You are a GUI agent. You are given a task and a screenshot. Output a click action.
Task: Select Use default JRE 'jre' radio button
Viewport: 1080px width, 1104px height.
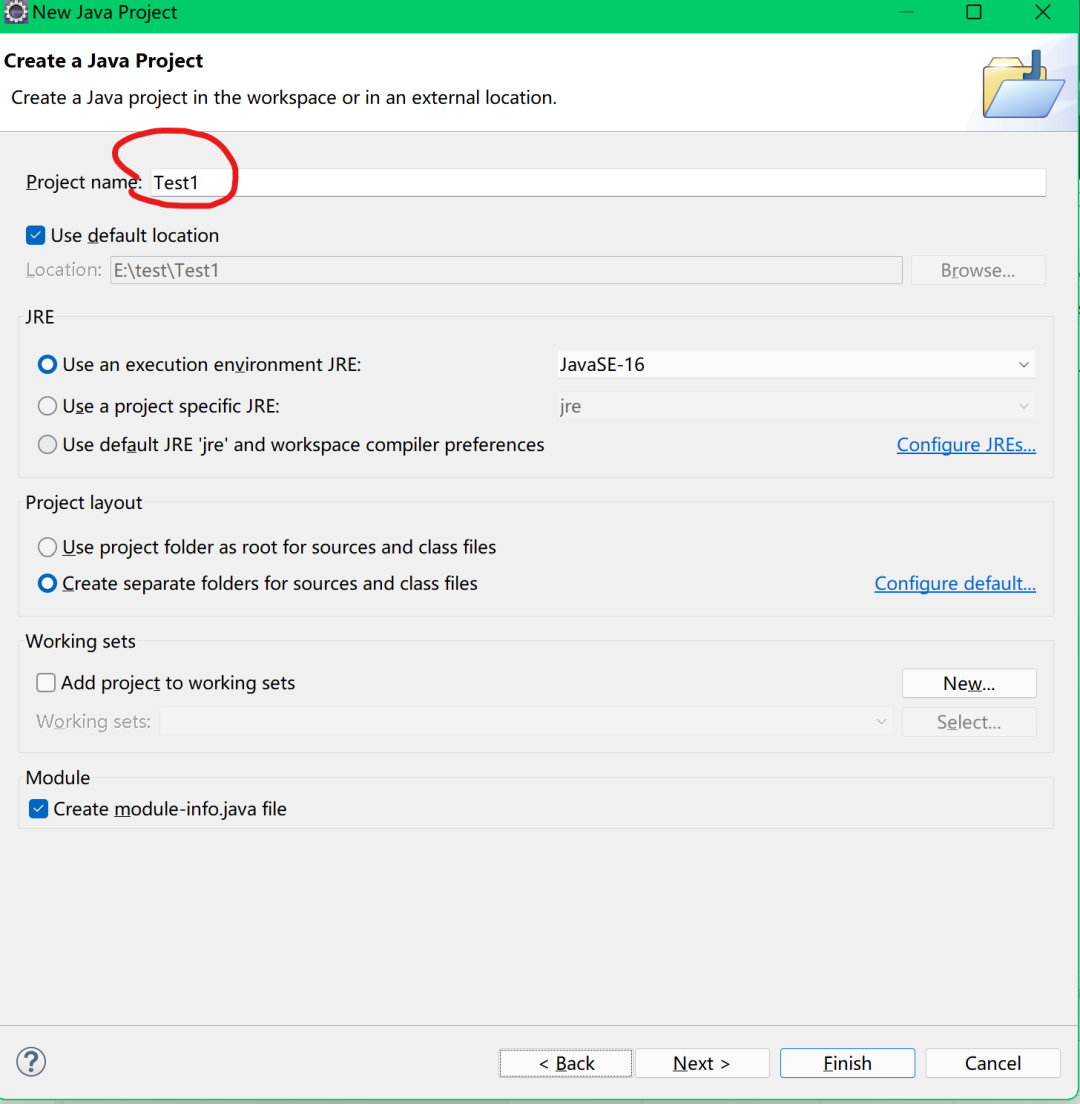pos(47,444)
